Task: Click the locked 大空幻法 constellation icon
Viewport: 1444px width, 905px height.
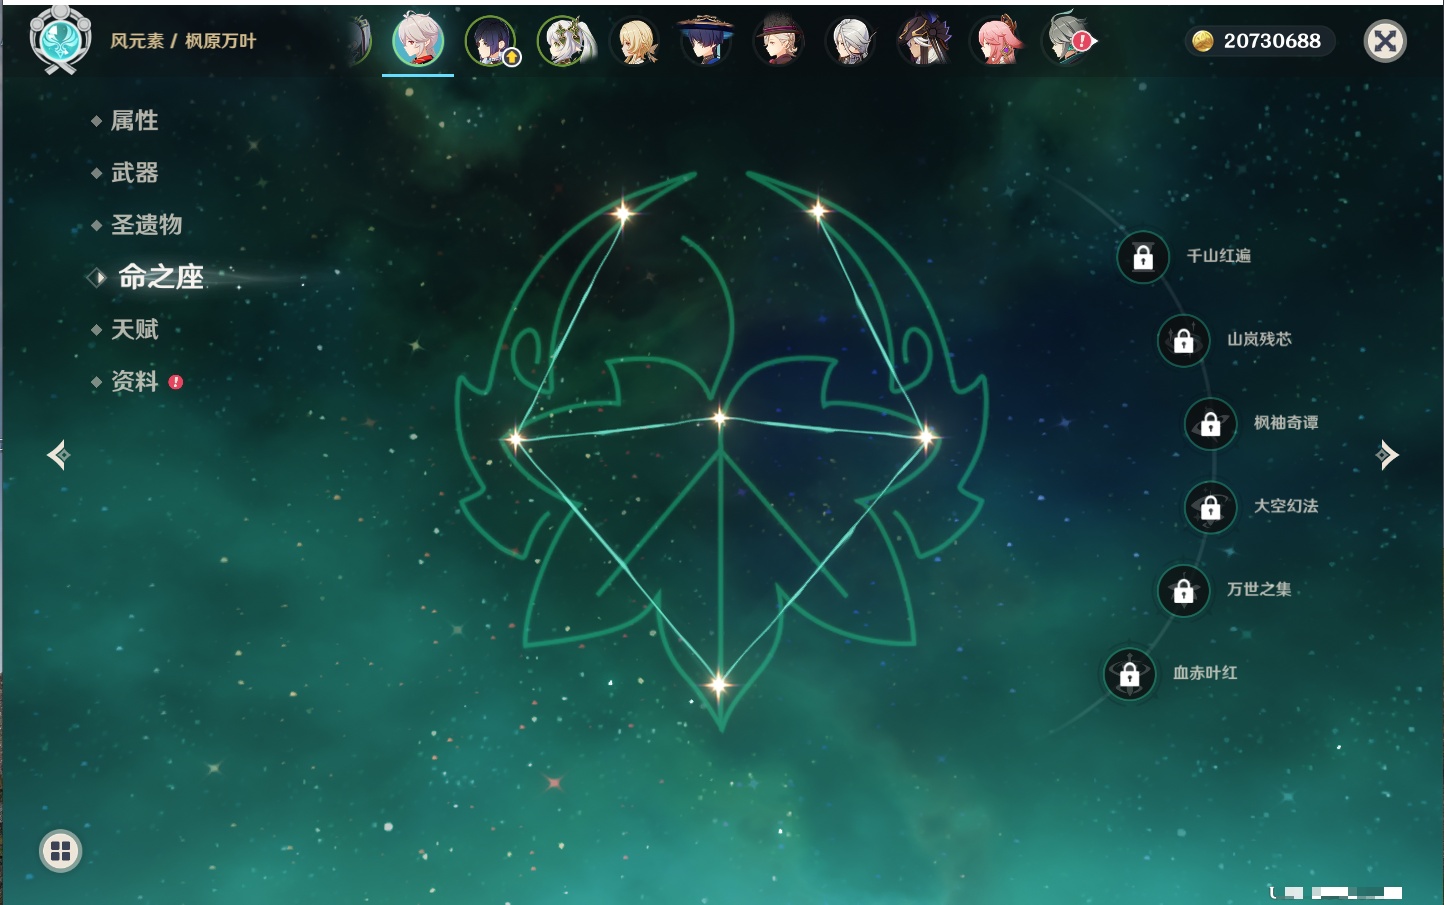Action: click(x=1211, y=507)
